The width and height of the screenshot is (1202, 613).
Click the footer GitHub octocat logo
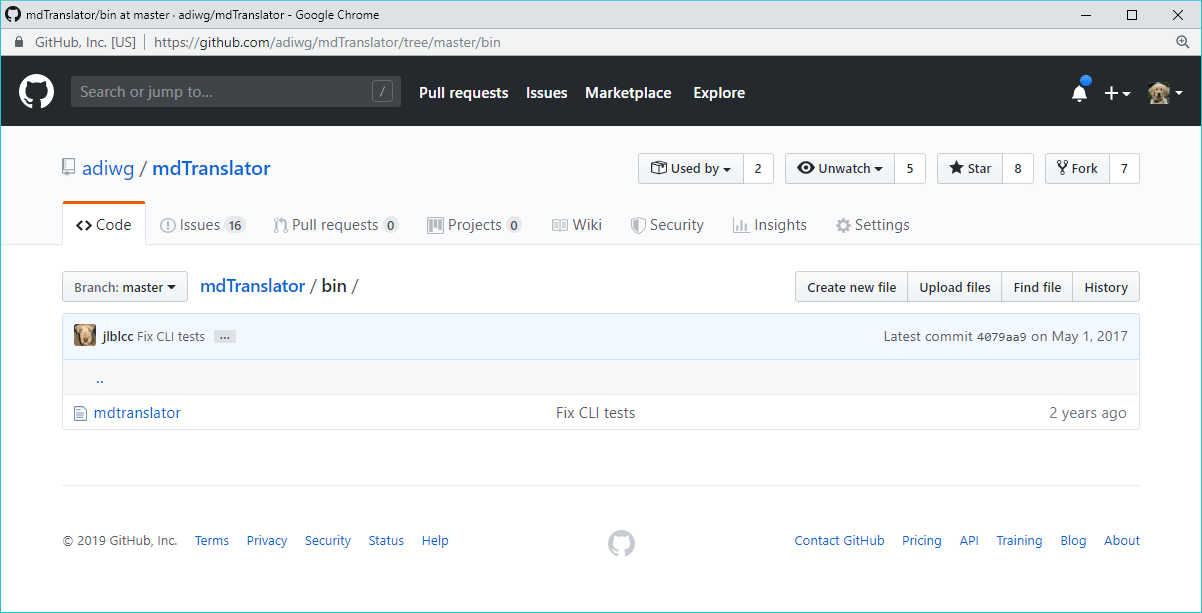pyautogui.click(x=621, y=543)
